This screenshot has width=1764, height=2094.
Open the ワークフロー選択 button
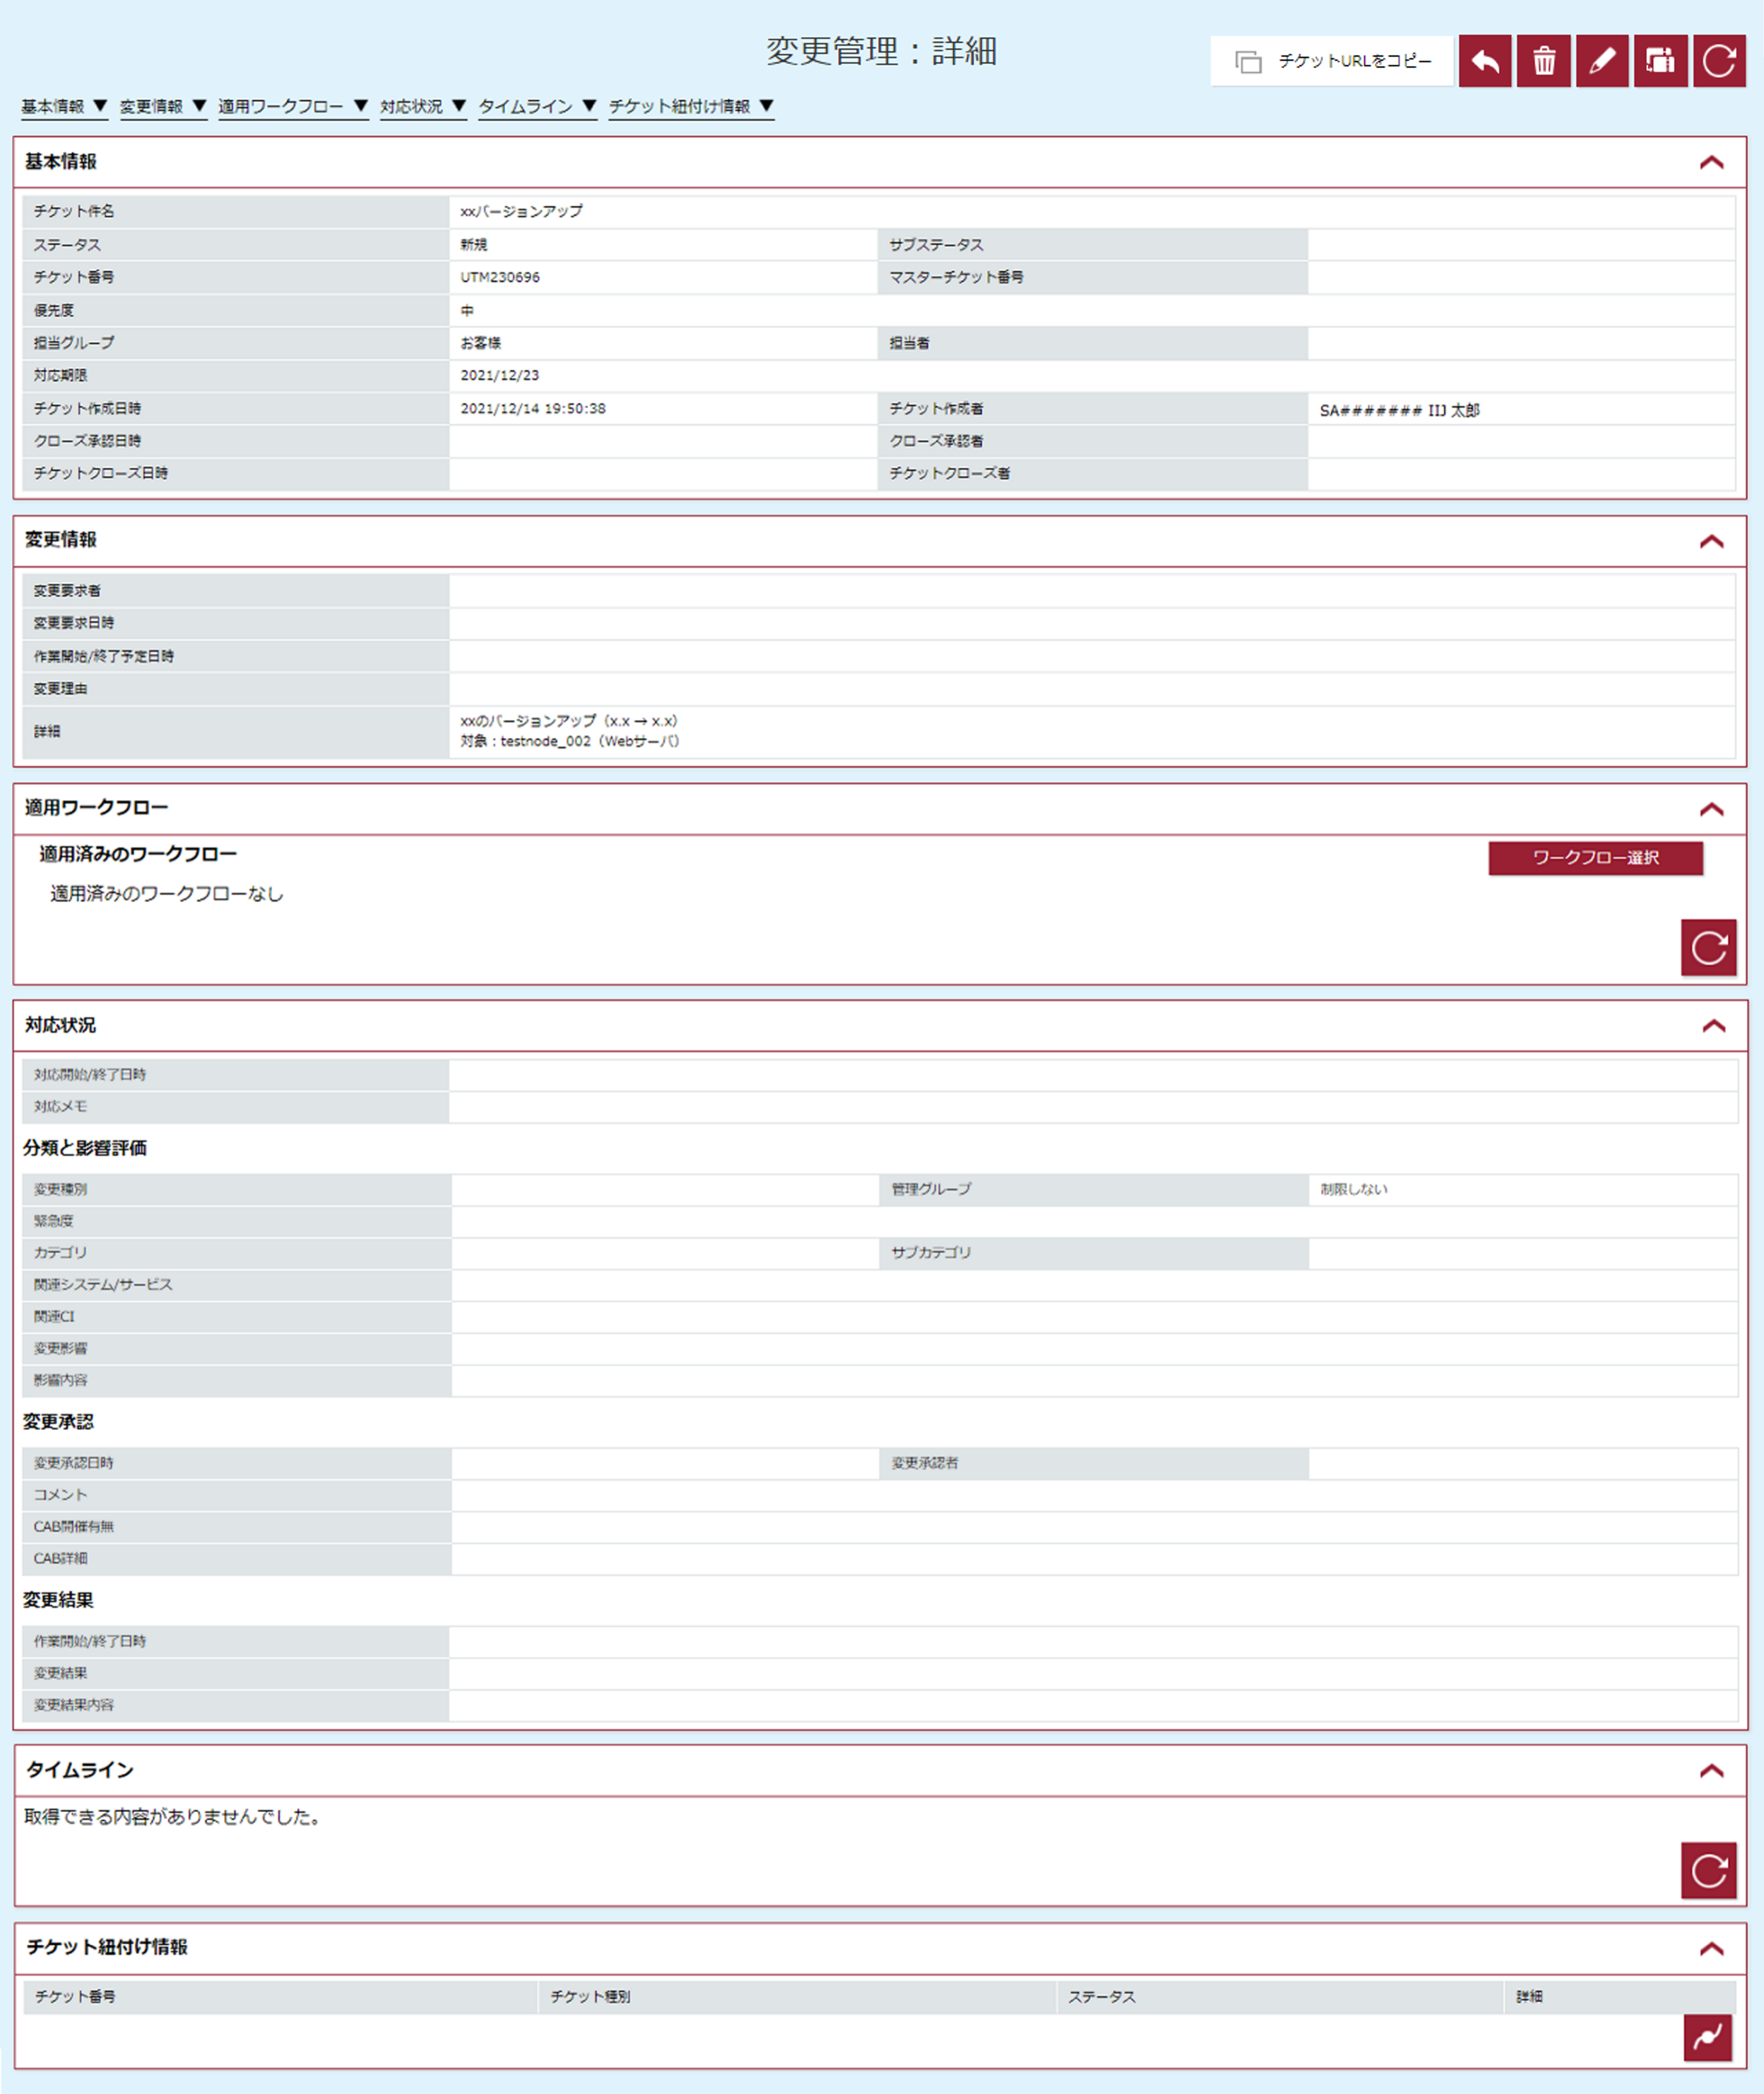pyautogui.click(x=1596, y=858)
